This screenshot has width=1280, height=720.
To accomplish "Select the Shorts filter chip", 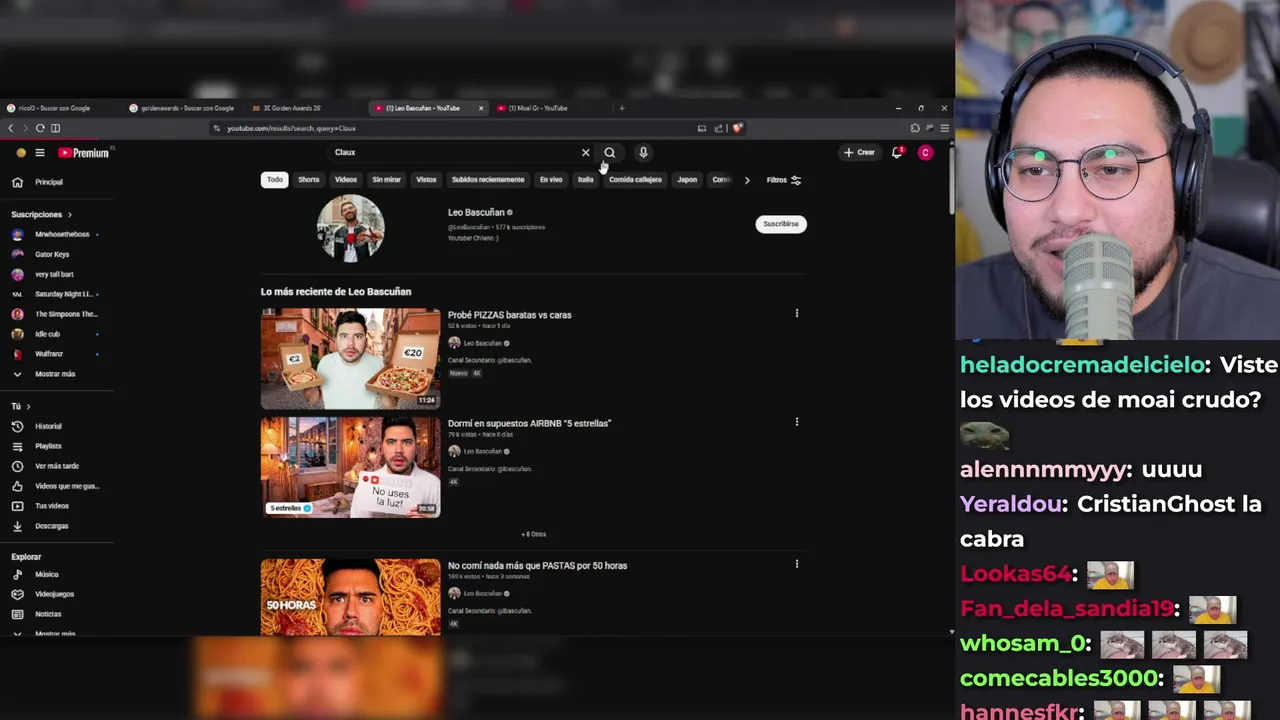I will 309,180.
